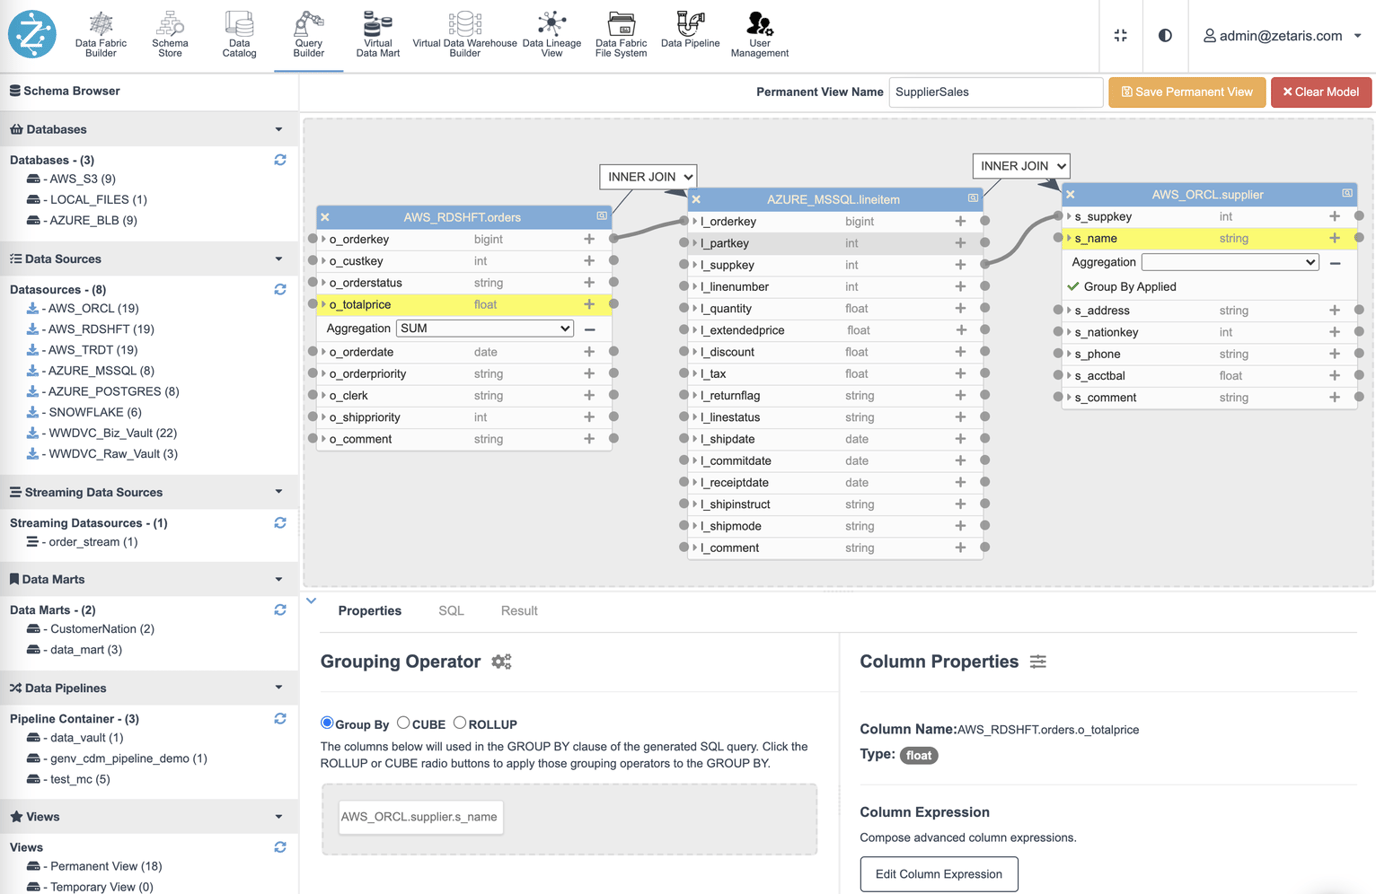This screenshot has width=1376, height=894.
Task: Open the Data Catalog
Action: [239, 35]
